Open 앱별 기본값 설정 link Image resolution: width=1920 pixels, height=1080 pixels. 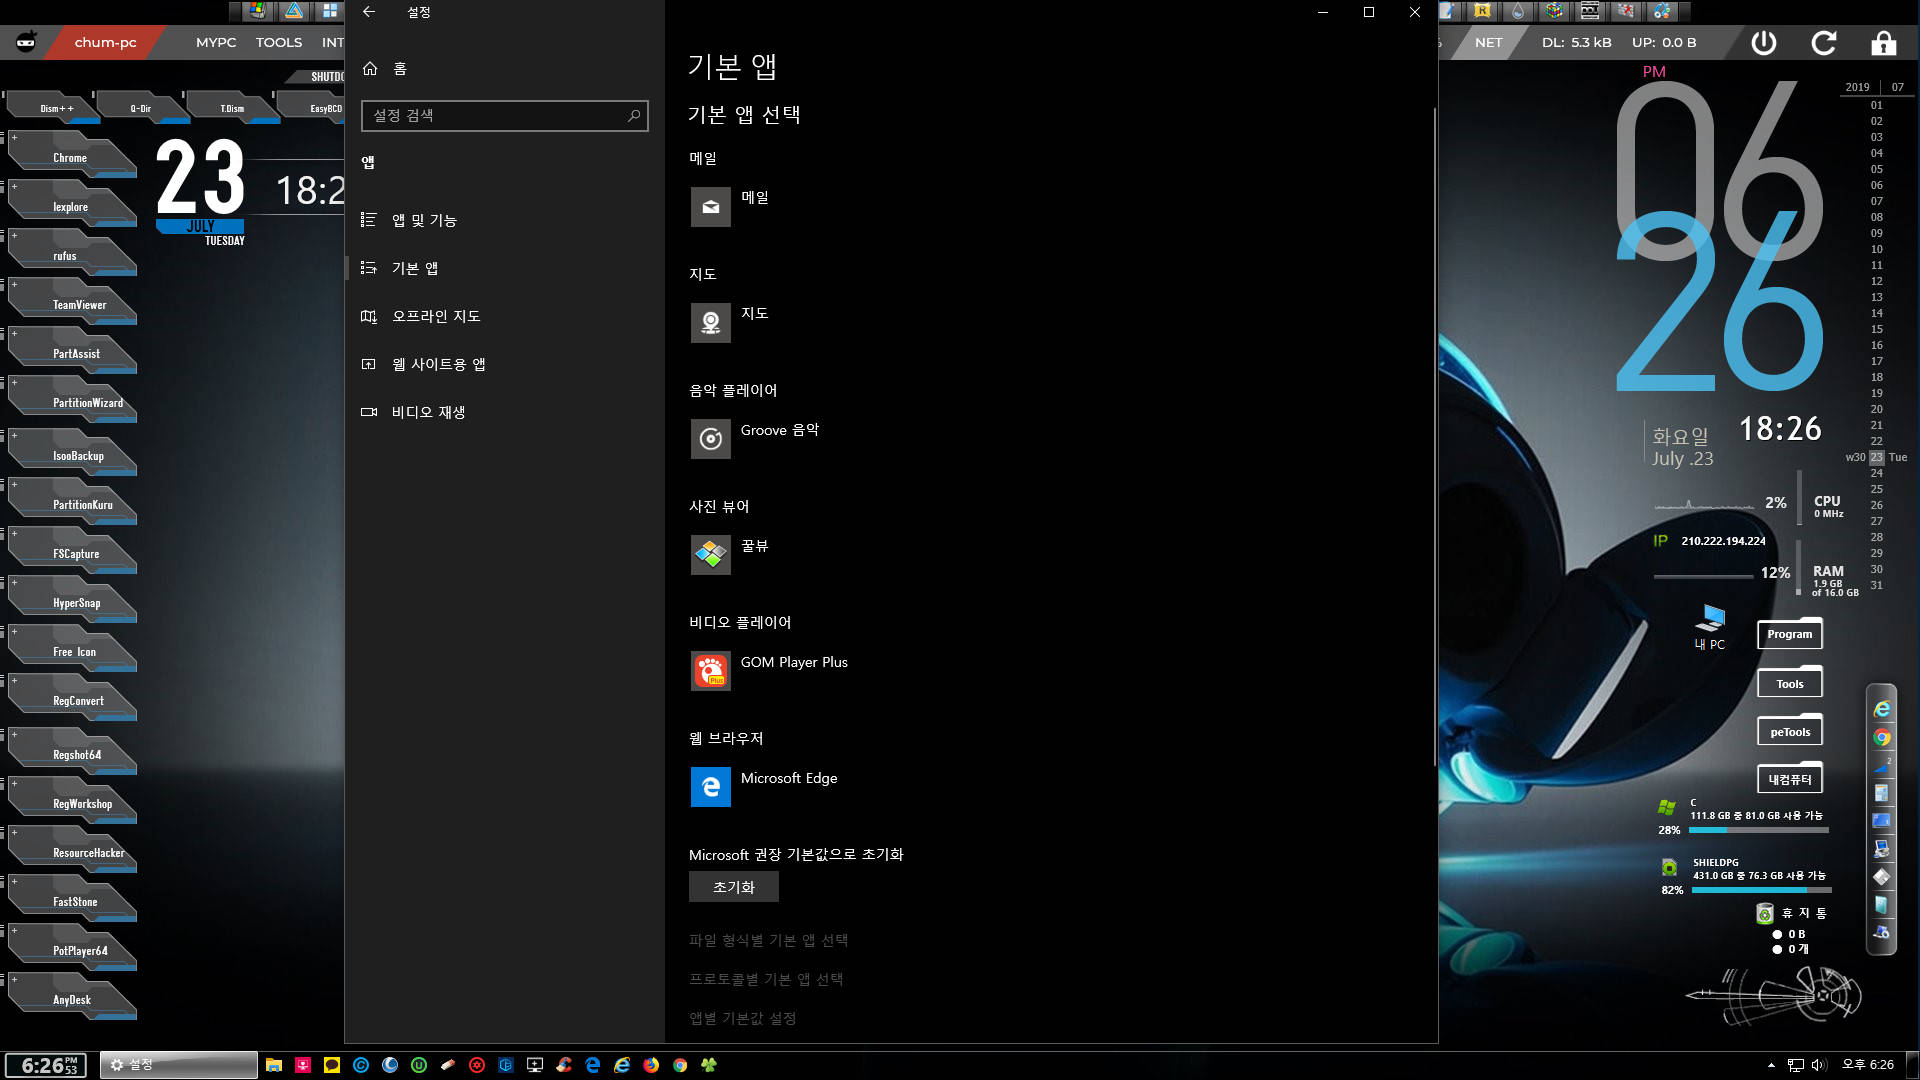742,1018
